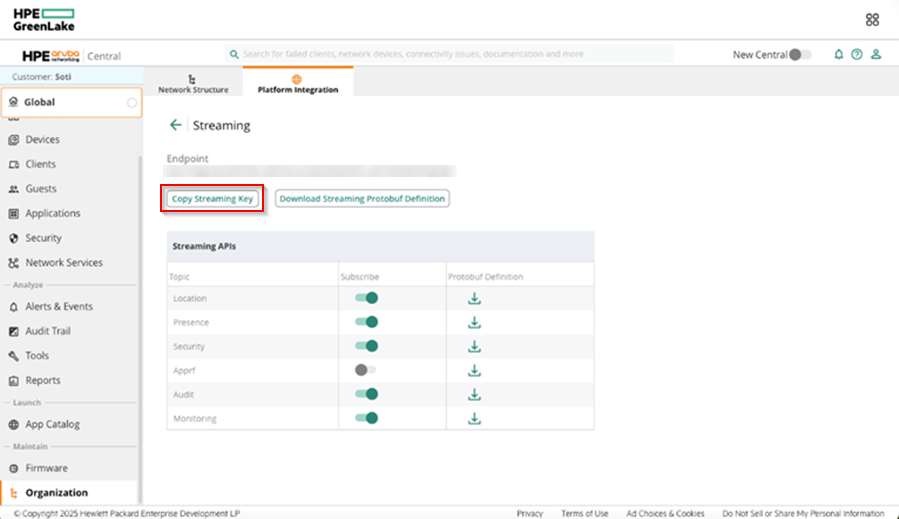This screenshot has height=519, width=899.
Task: Click the Streaming APIs table heading
Action: click(204, 246)
